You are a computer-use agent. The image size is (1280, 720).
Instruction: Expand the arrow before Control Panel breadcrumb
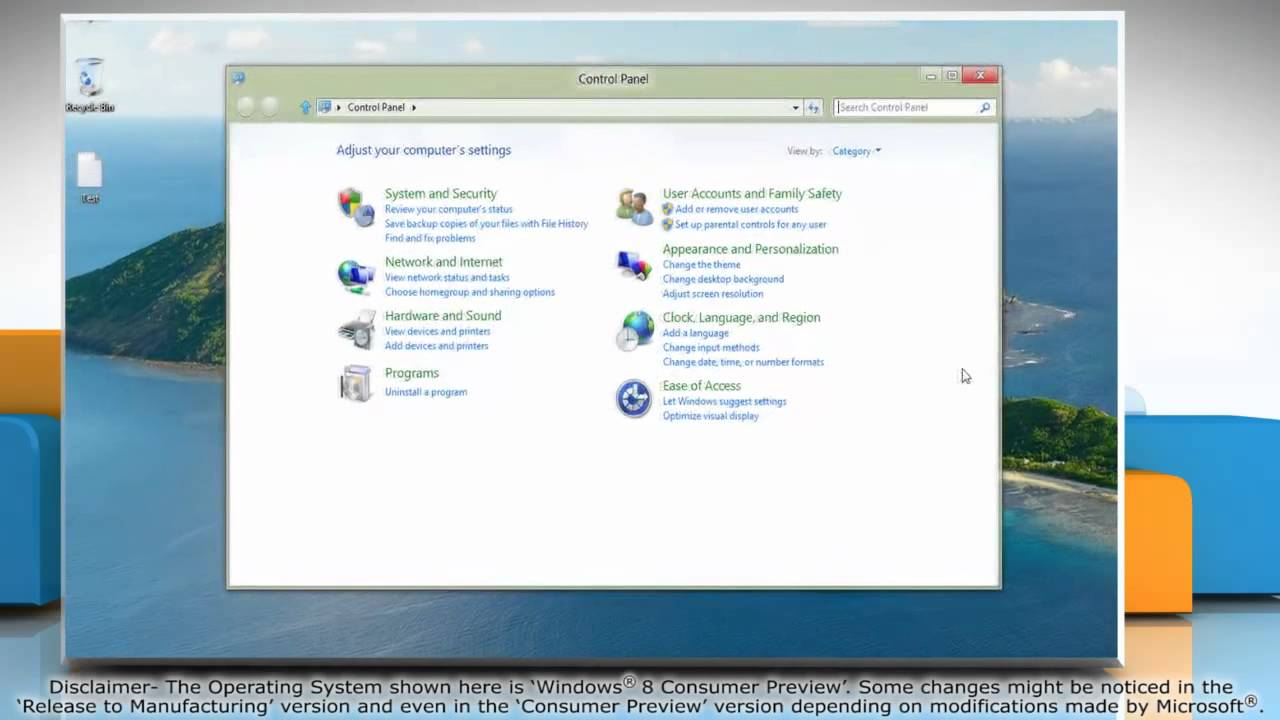pyautogui.click(x=339, y=107)
